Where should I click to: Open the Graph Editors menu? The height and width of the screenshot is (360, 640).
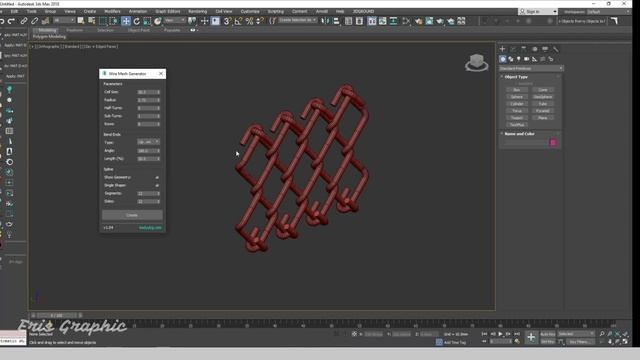168,11
